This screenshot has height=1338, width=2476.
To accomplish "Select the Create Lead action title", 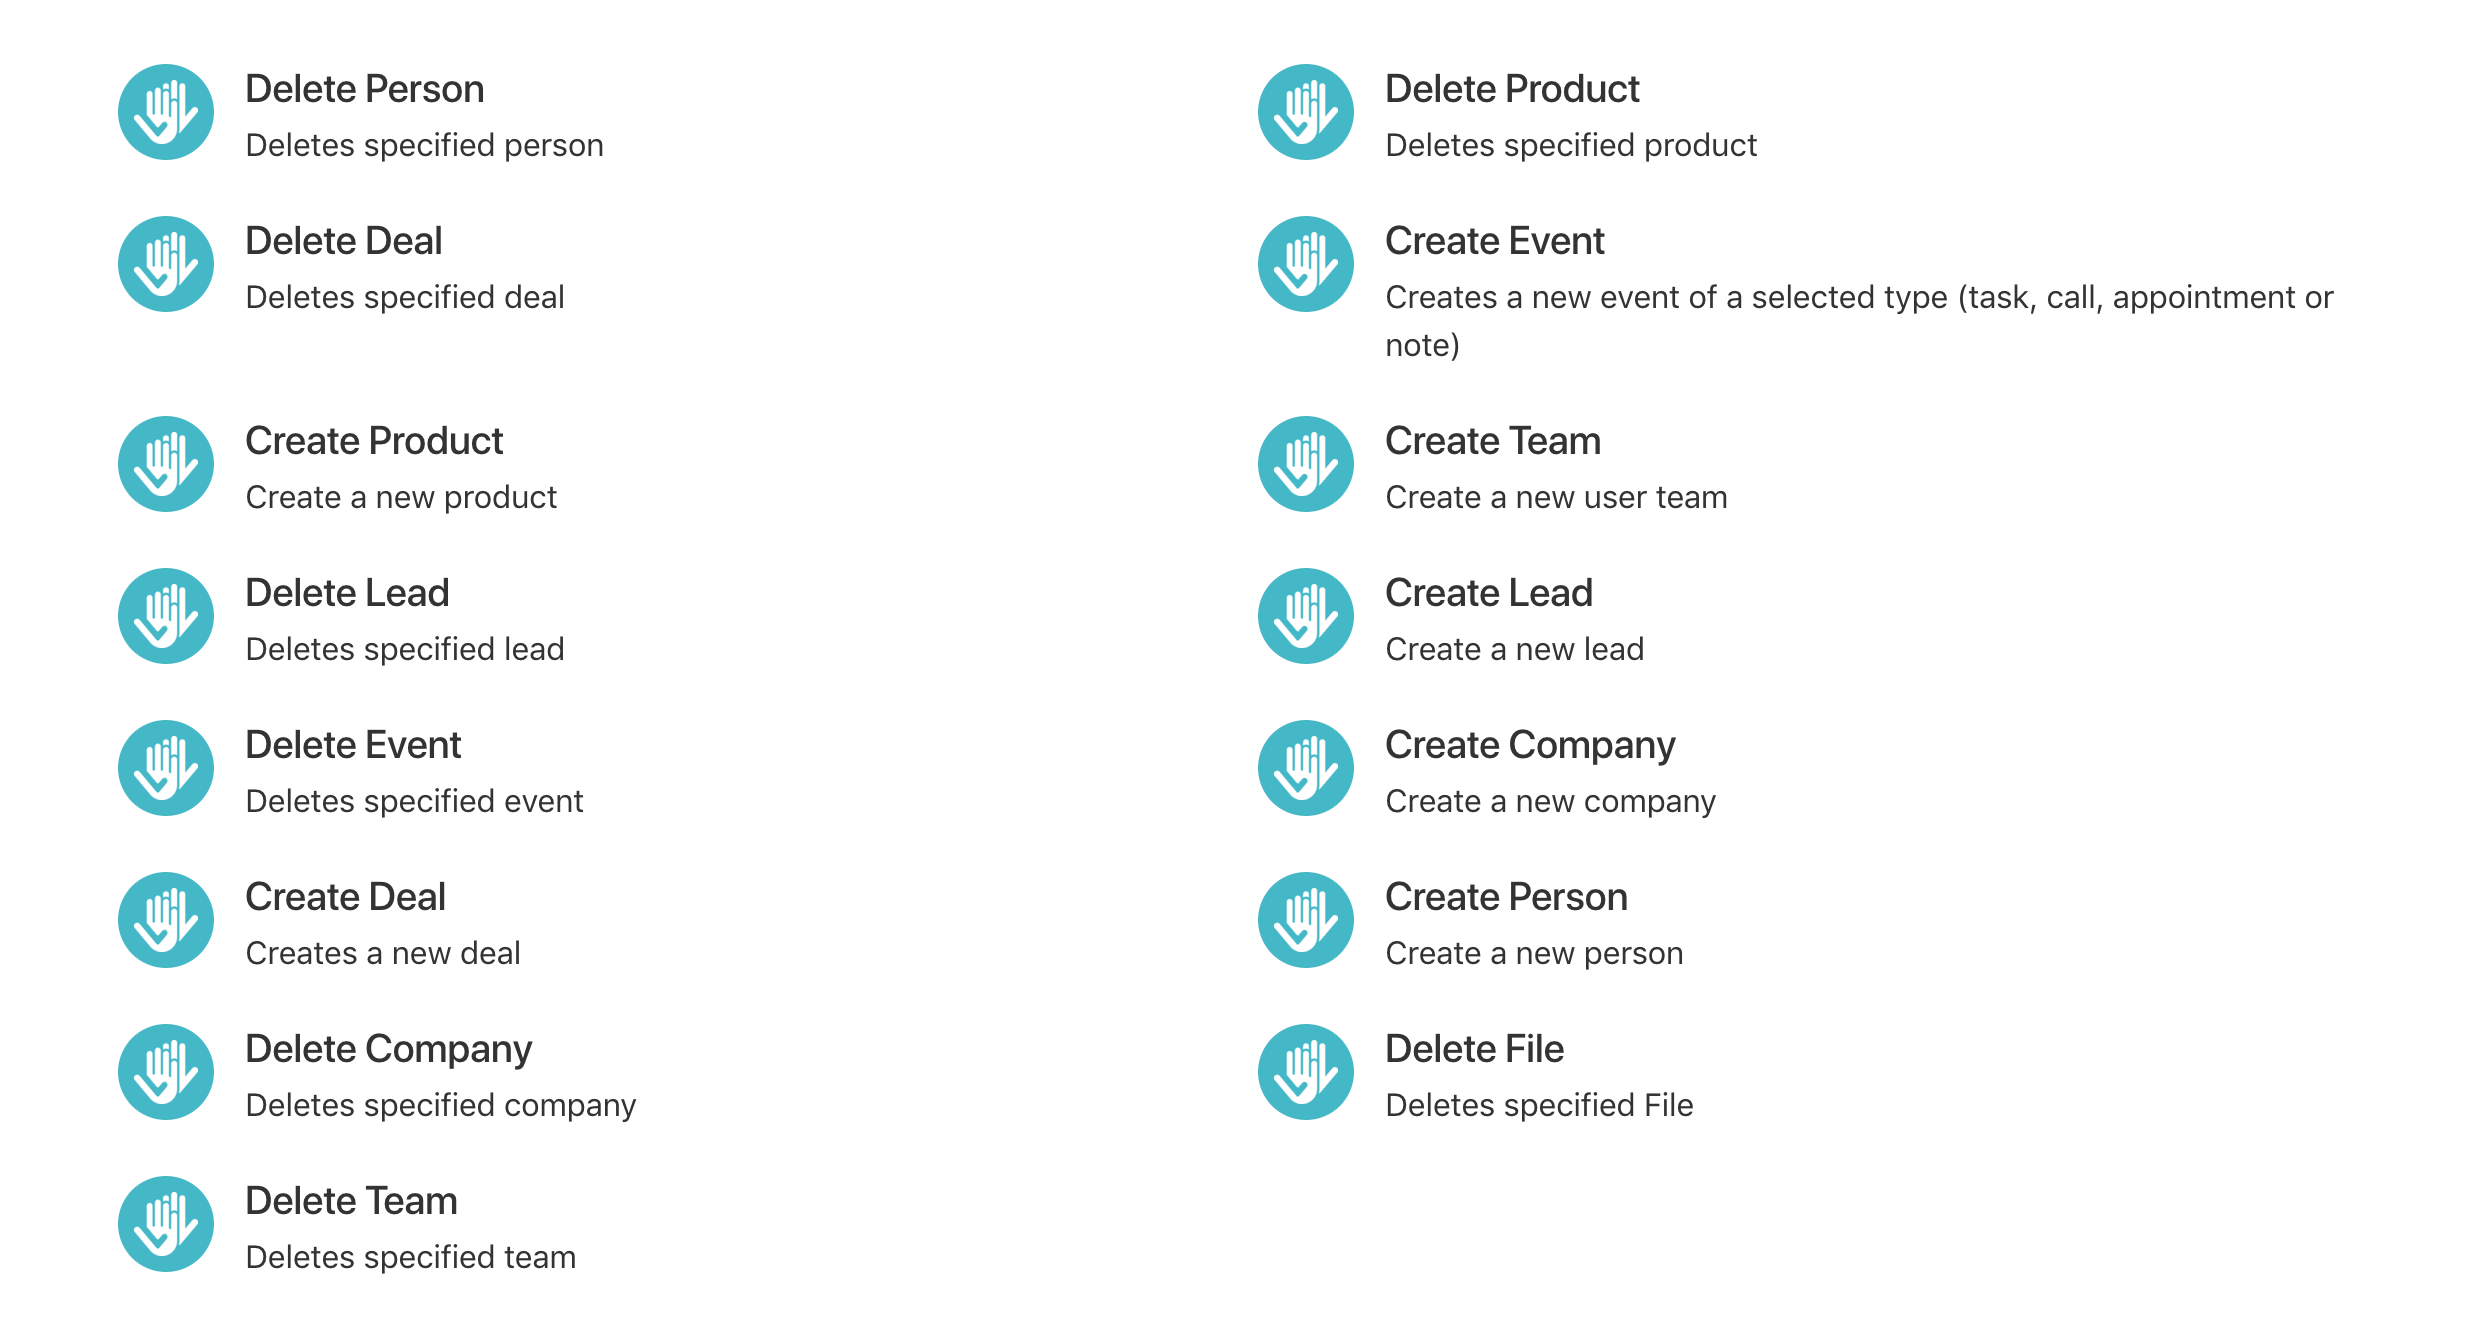I will (1489, 593).
